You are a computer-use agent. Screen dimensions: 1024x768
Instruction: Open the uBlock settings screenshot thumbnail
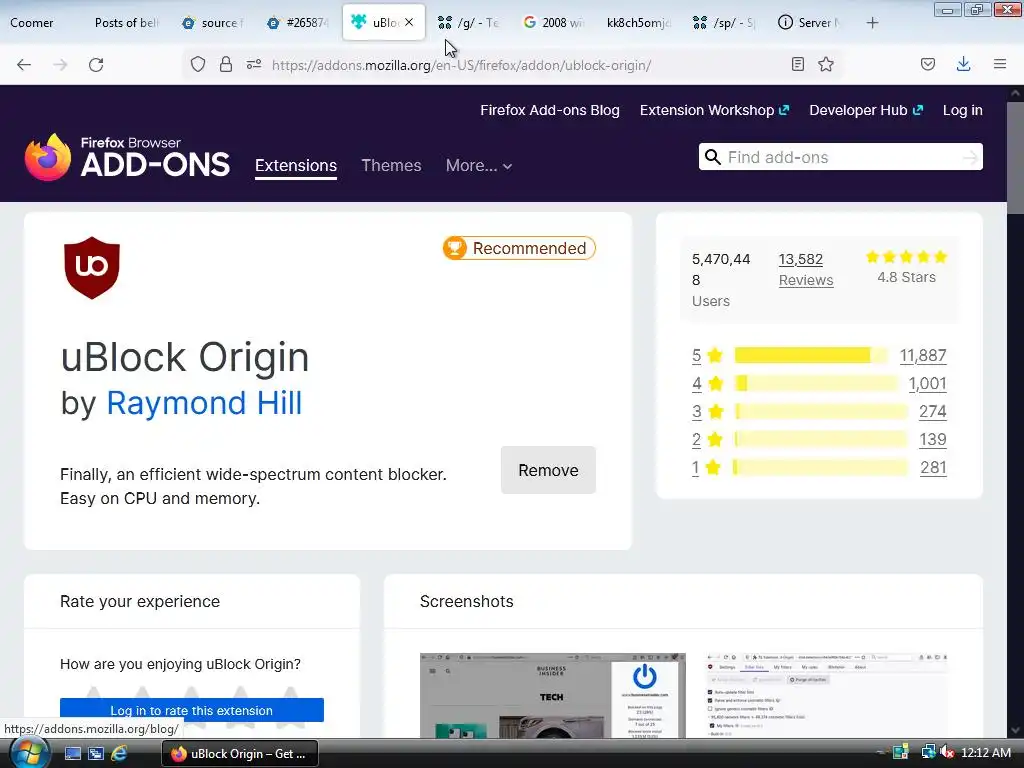pyautogui.click(x=827, y=696)
